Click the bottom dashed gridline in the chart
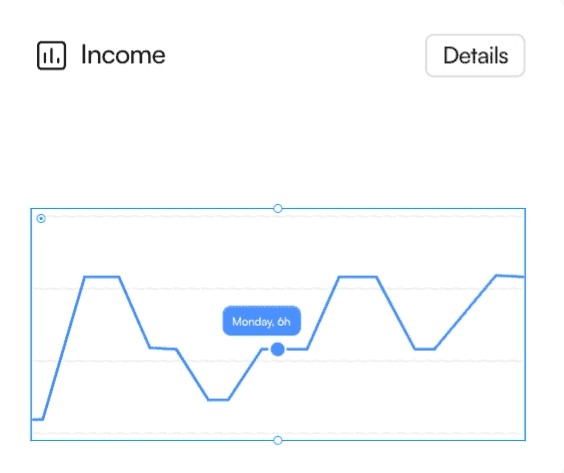 coord(278,433)
